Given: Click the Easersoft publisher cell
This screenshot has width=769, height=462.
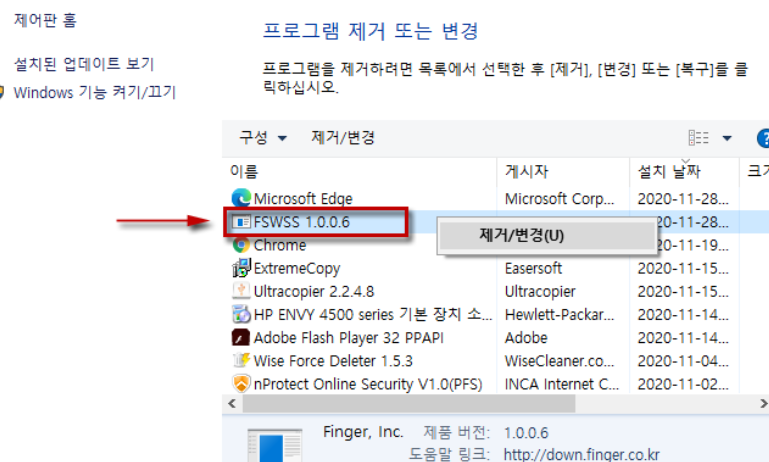Looking at the screenshot, I should point(533,268).
